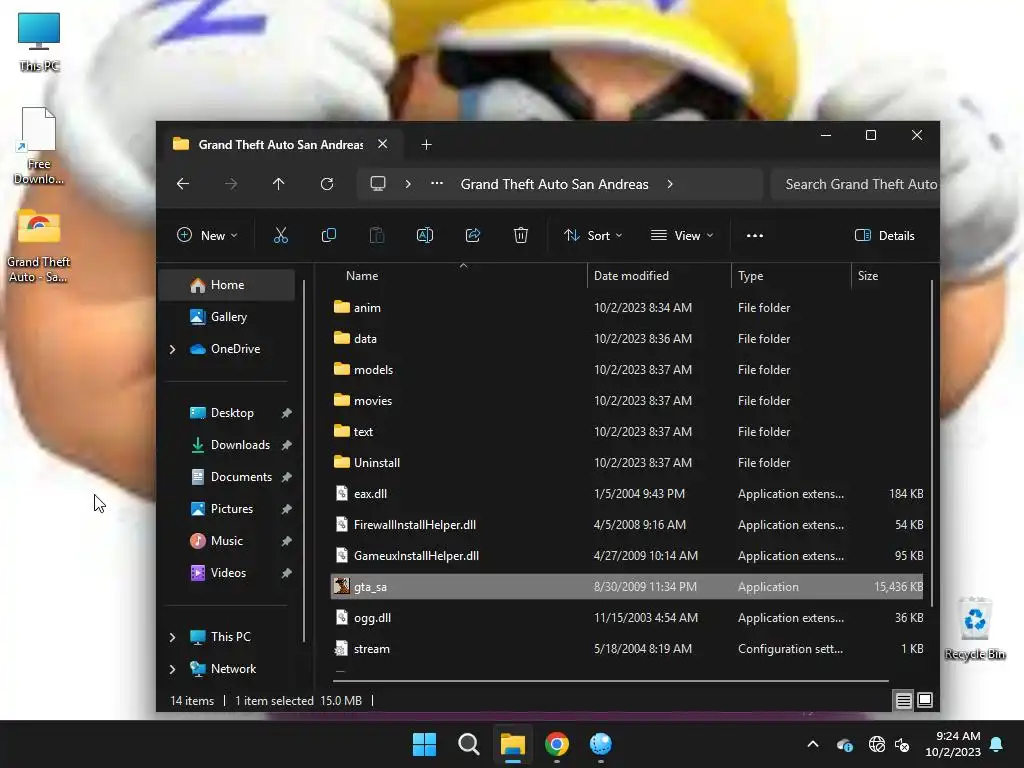This screenshot has width=1024, height=768.
Task: Select the stream configuration file
Action: [x=627, y=649]
